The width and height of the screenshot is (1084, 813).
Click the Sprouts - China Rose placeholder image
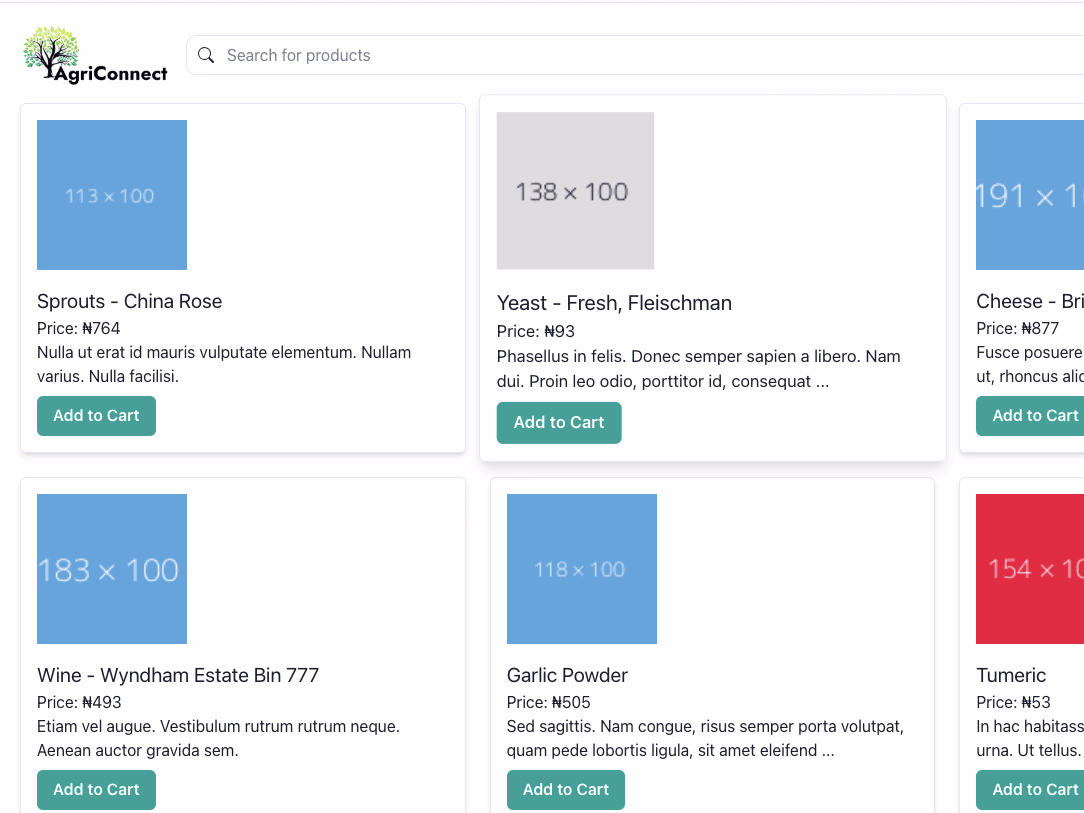tap(111, 194)
